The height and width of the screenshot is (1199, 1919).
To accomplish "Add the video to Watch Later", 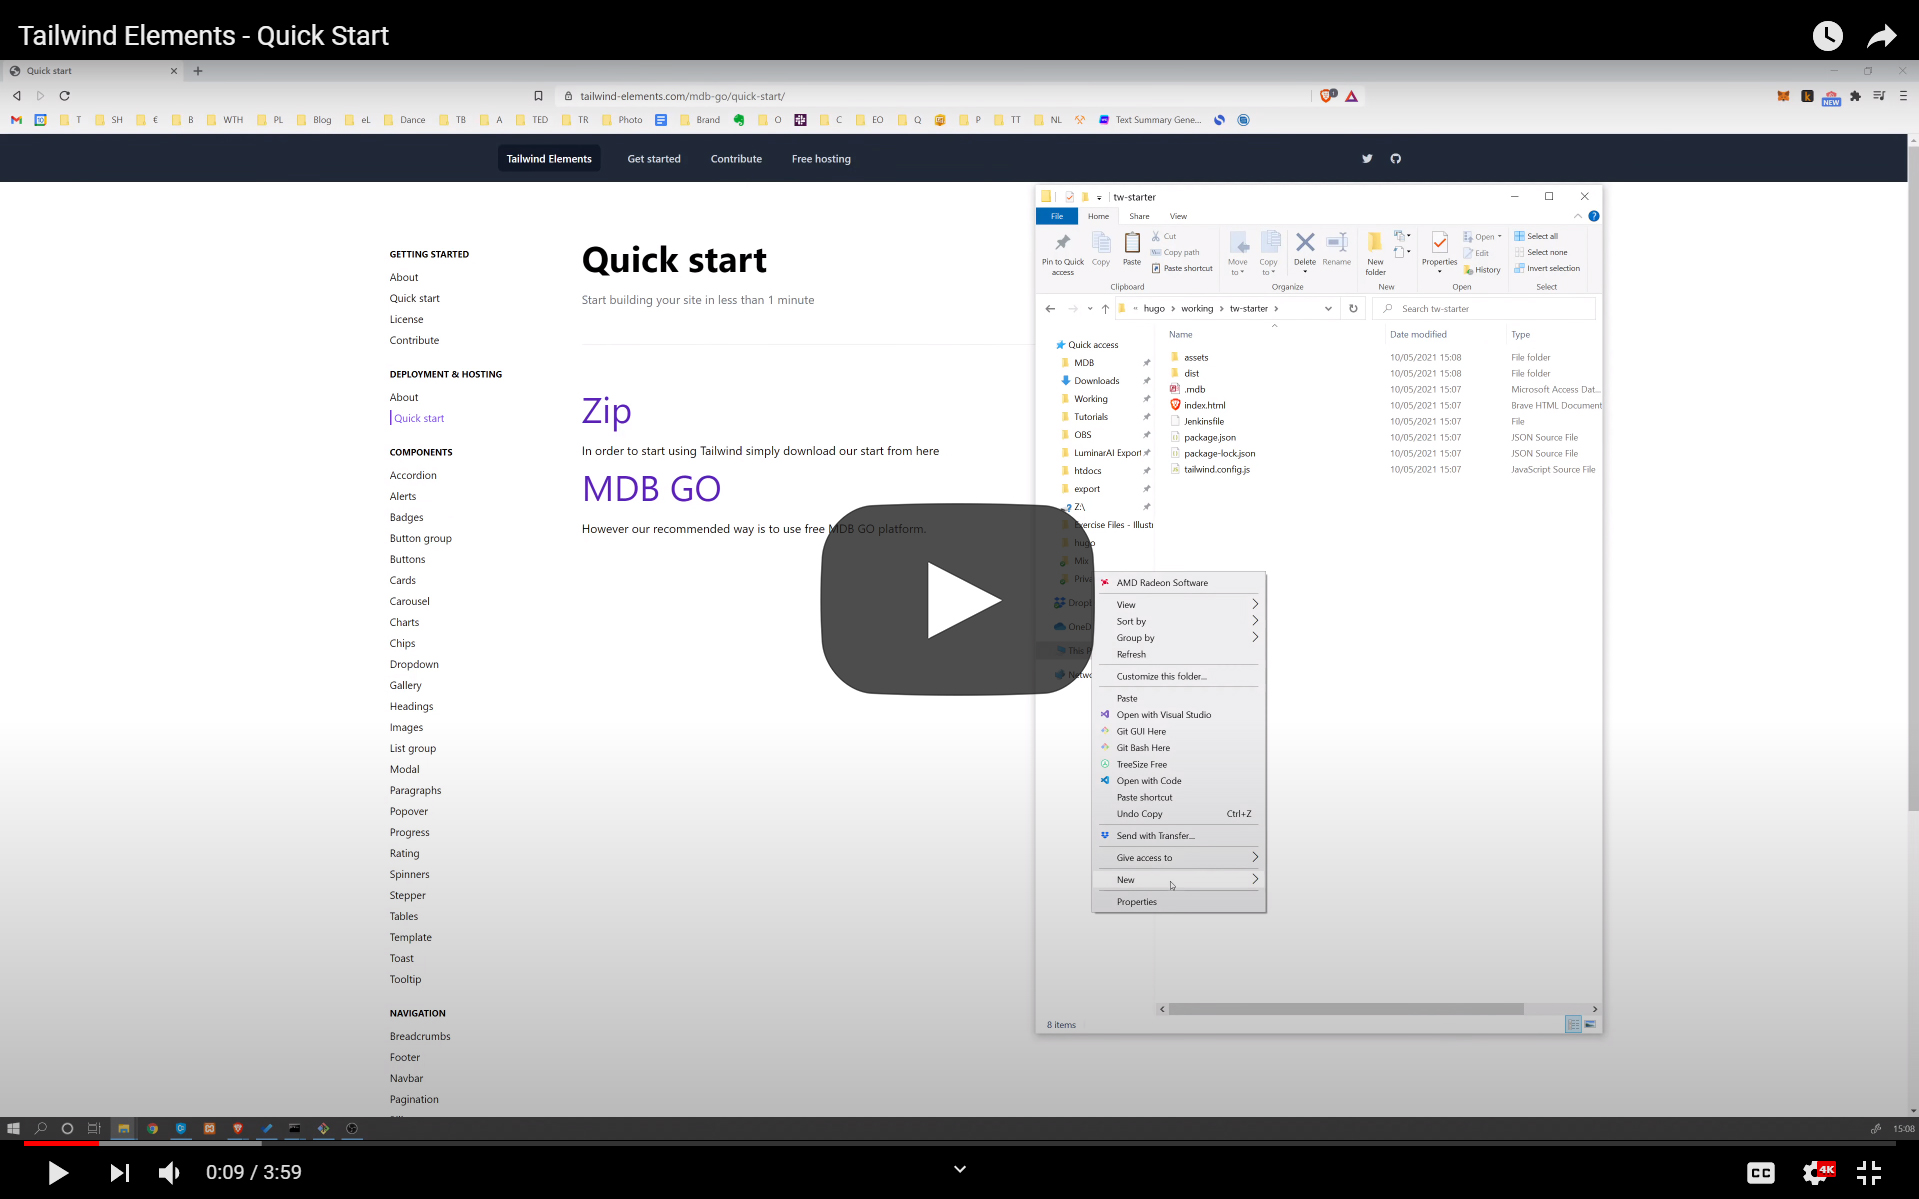I will click(x=1827, y=36).
